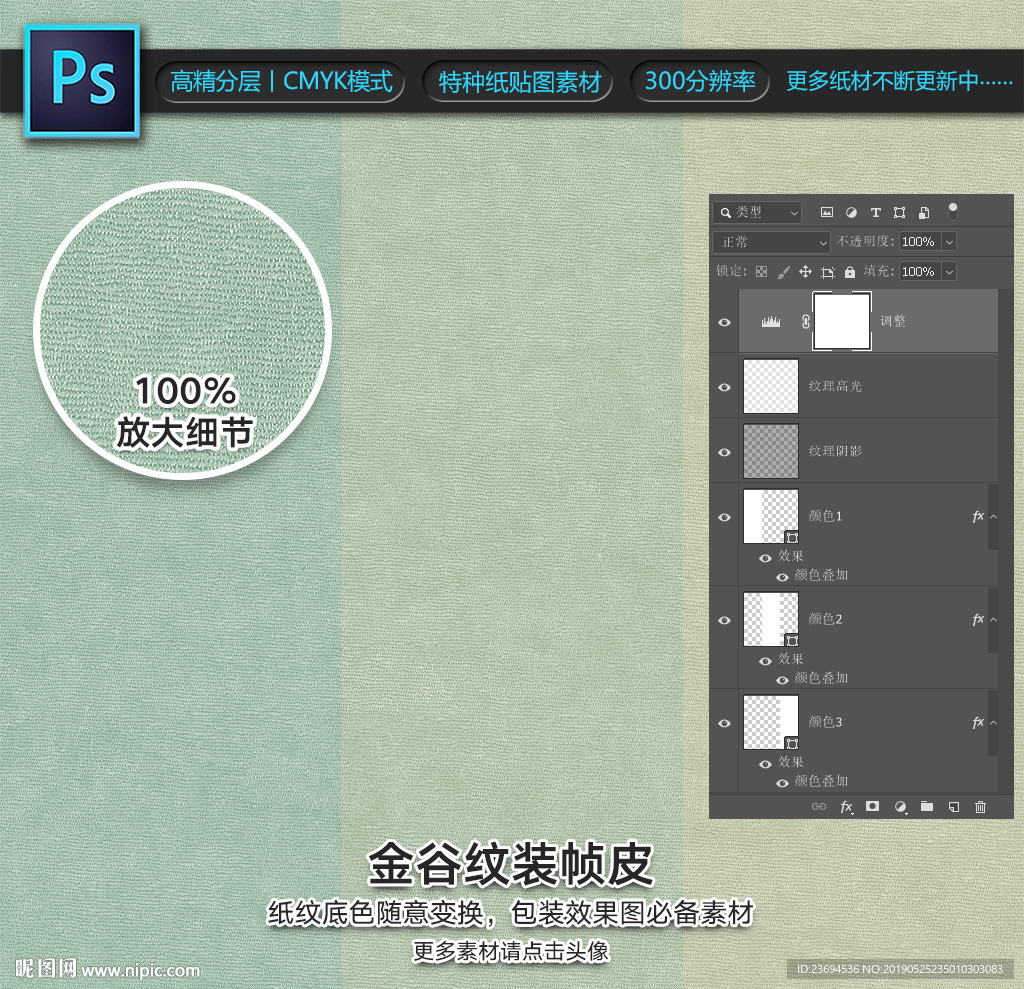Viewport: 1024px width, 989px height.
Task: Click the lock all padlock icon
Action: (850, 272)
